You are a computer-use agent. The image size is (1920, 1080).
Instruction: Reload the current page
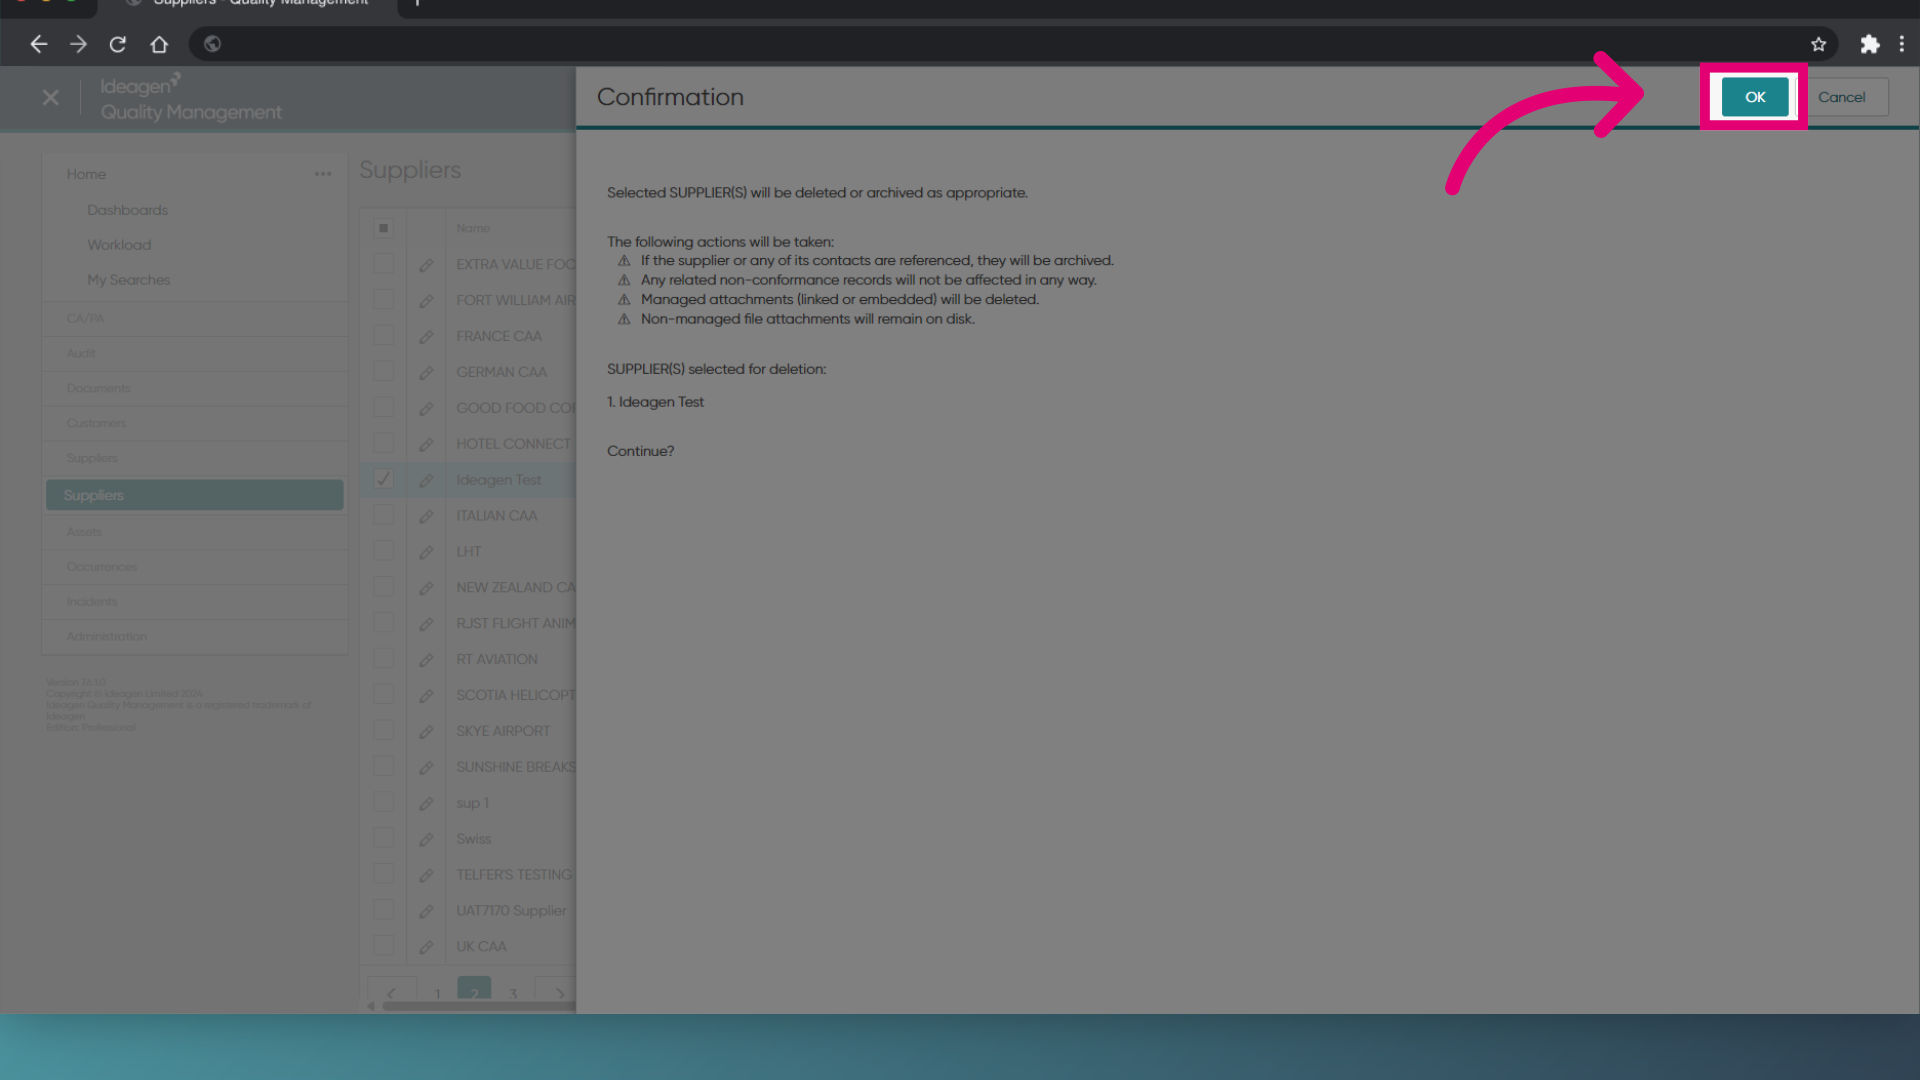tap(118, 44)
